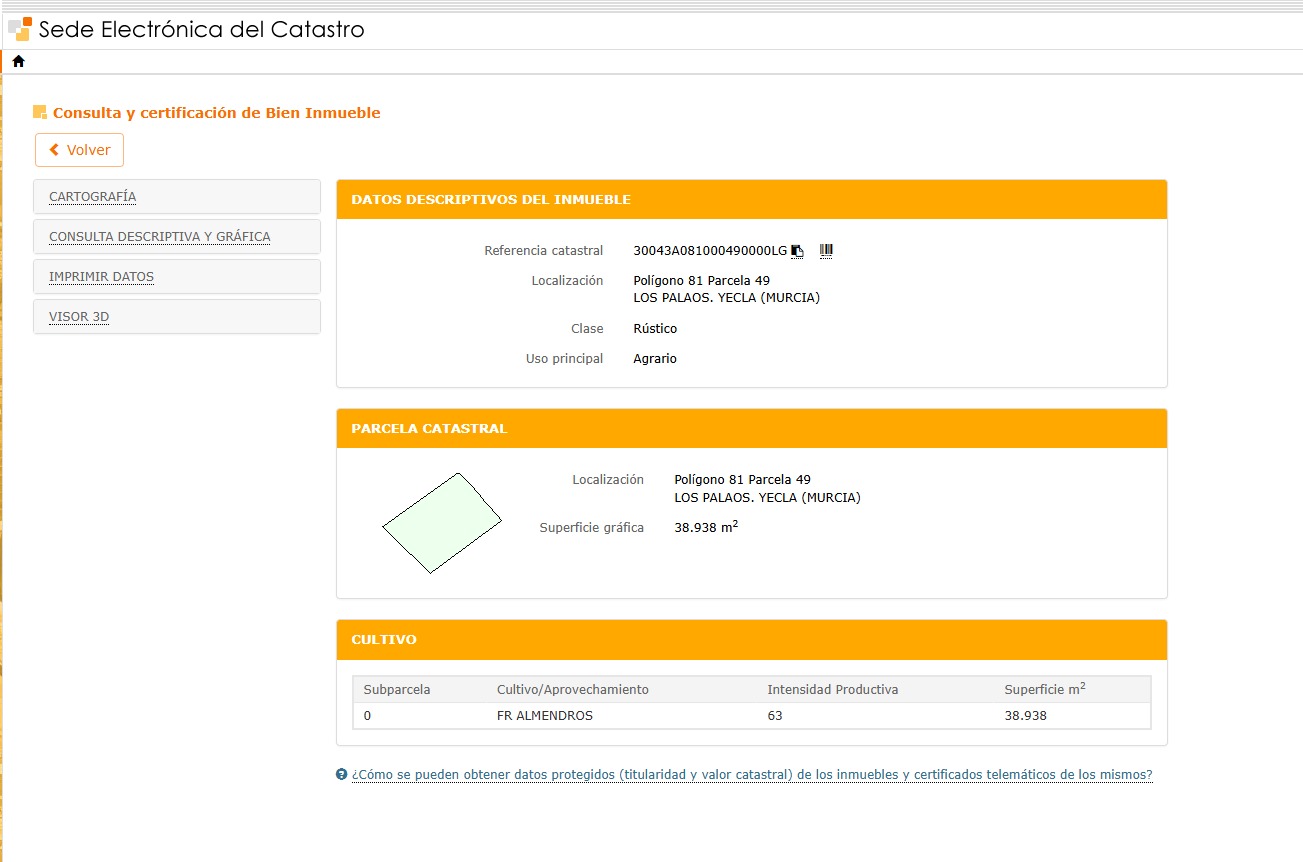1303x862 pixels.
Task: Copy the cadastral reference with copy icon
Action: click(797, 251)
